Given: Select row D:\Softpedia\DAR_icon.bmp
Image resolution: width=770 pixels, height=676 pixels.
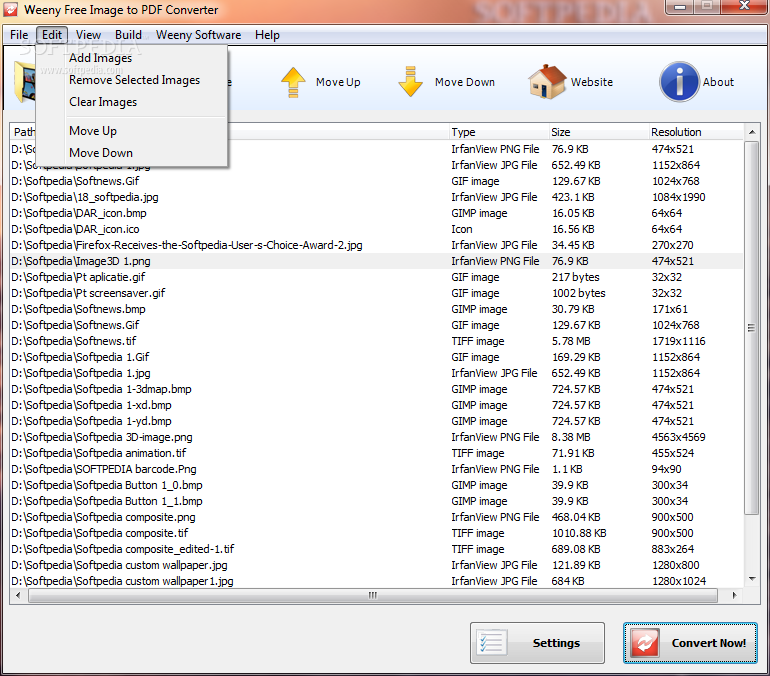Looking at the screenshot, I should (x=377, y=213).
